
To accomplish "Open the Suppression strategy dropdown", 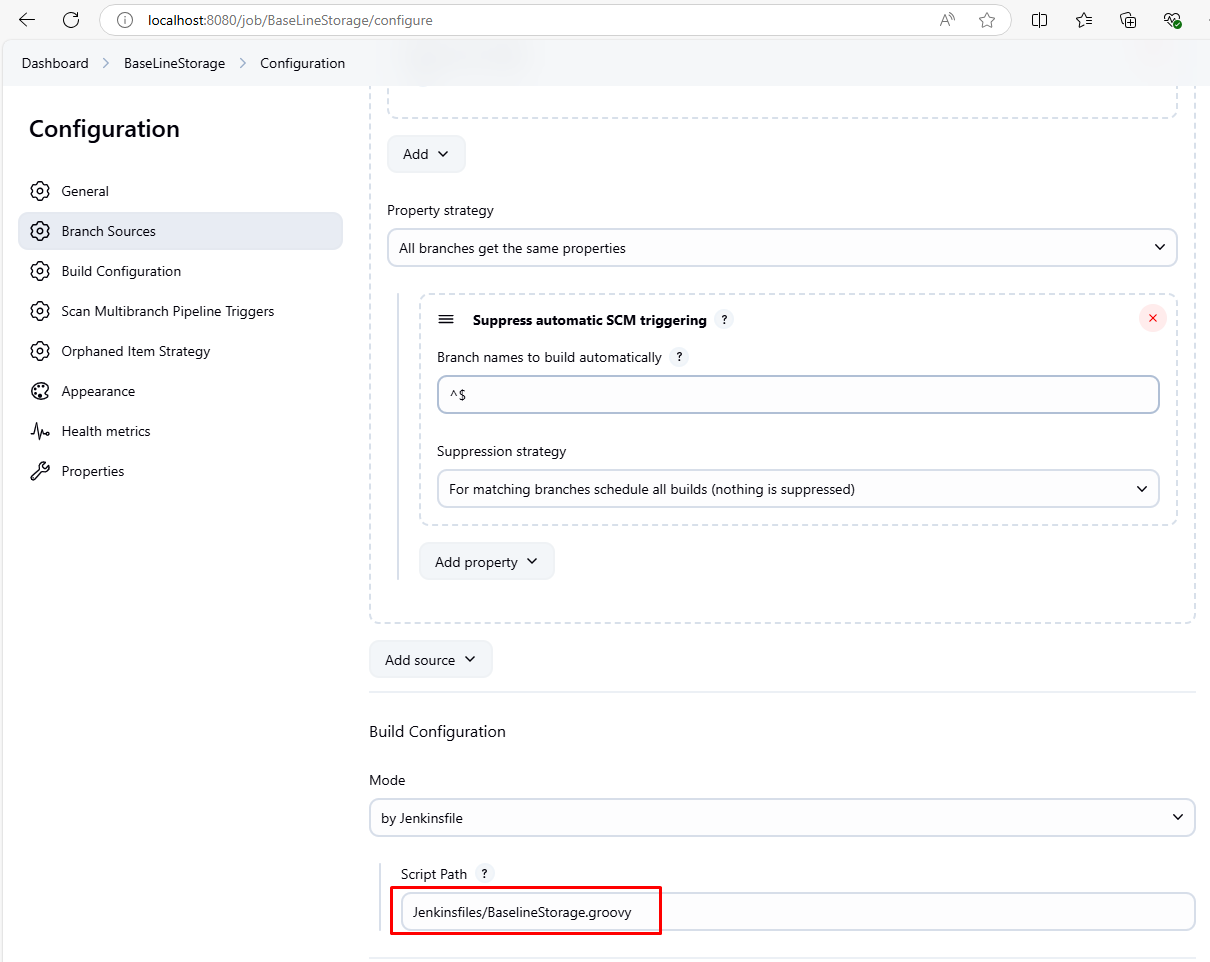I will [x=797, y=489].
